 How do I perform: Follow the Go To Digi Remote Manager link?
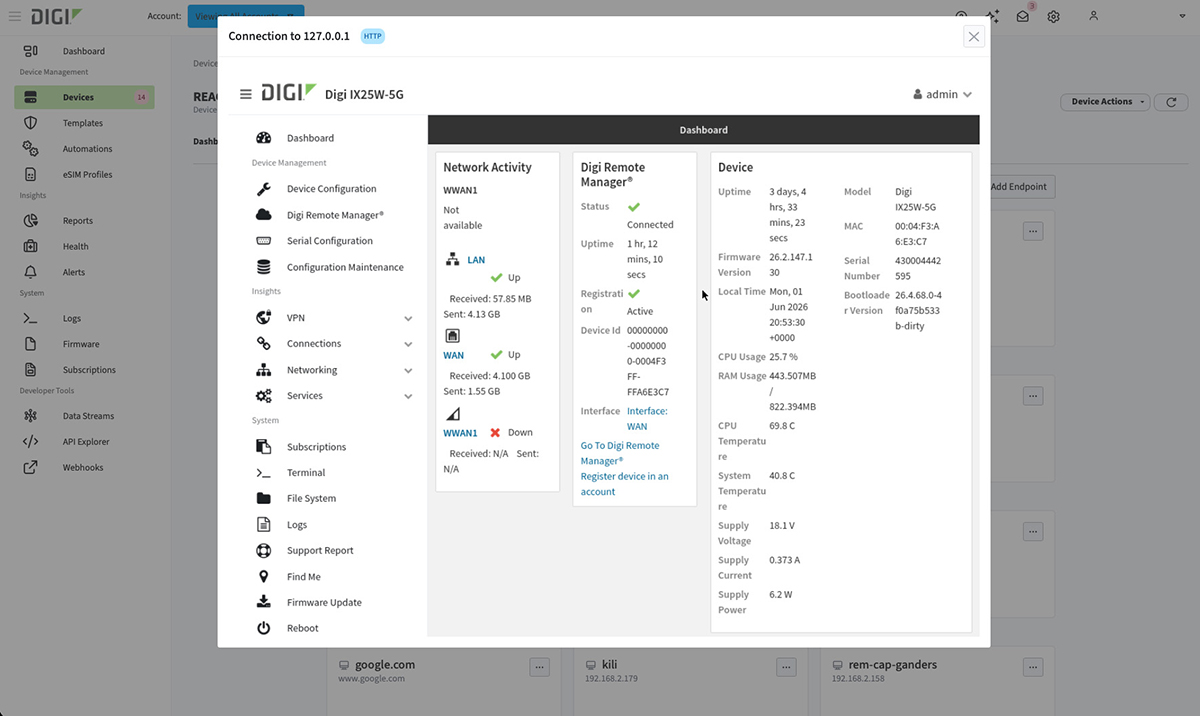(x=620, y=453)
